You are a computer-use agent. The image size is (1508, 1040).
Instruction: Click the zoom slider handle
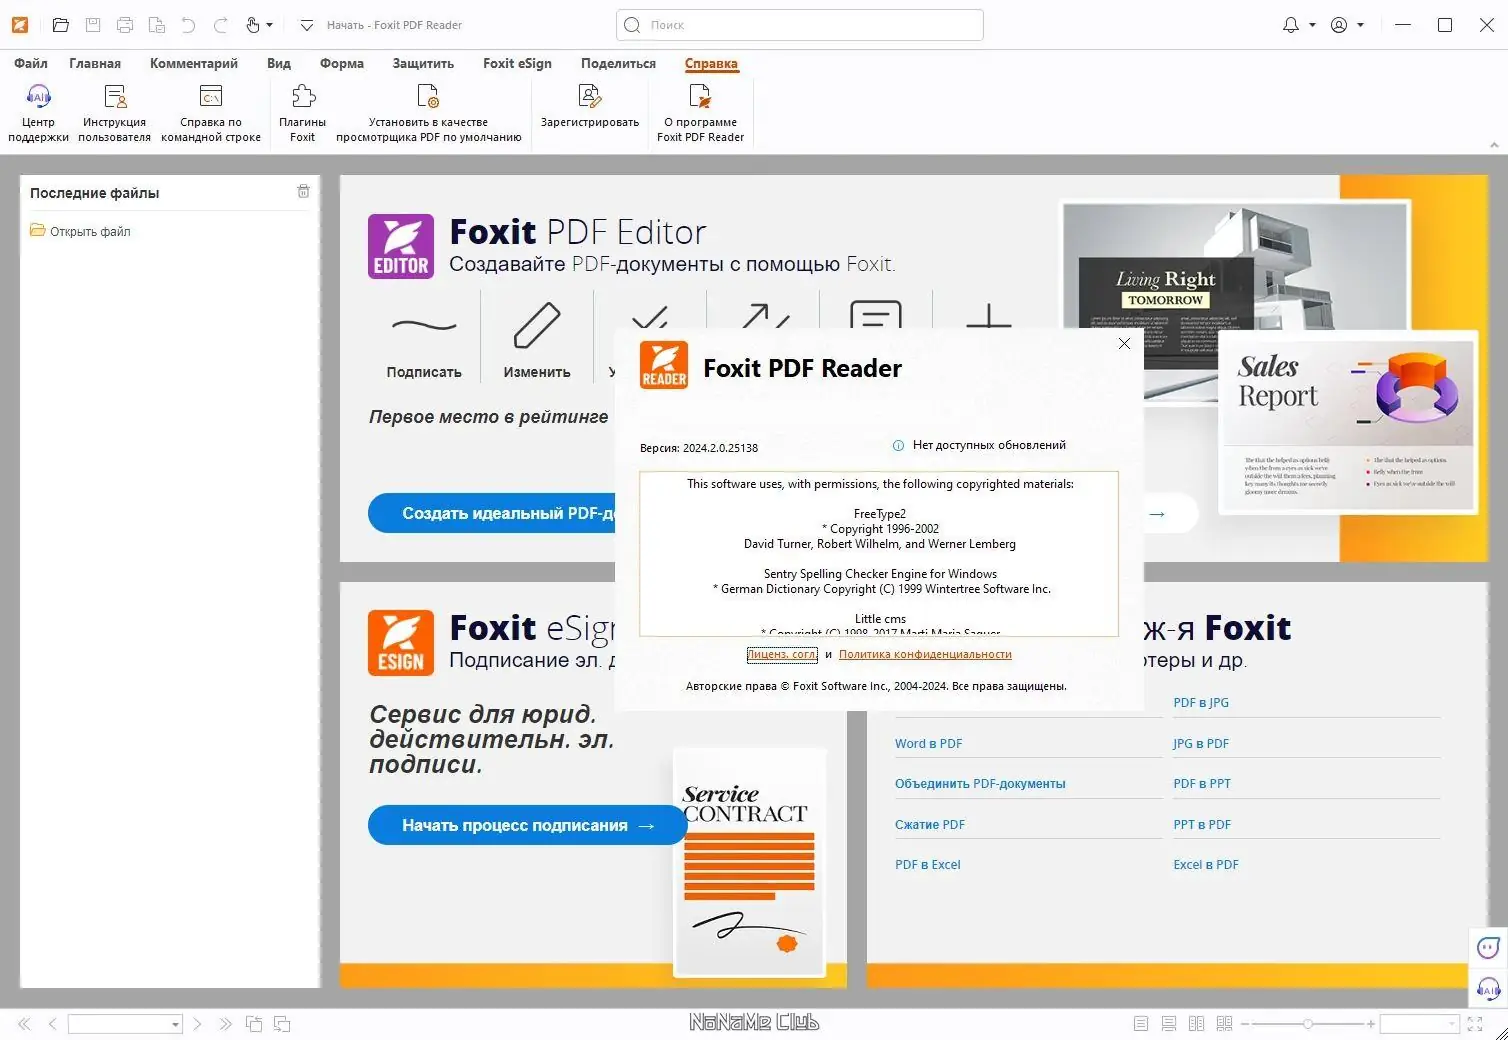pyautogui.click(x=1307, y=1024)
